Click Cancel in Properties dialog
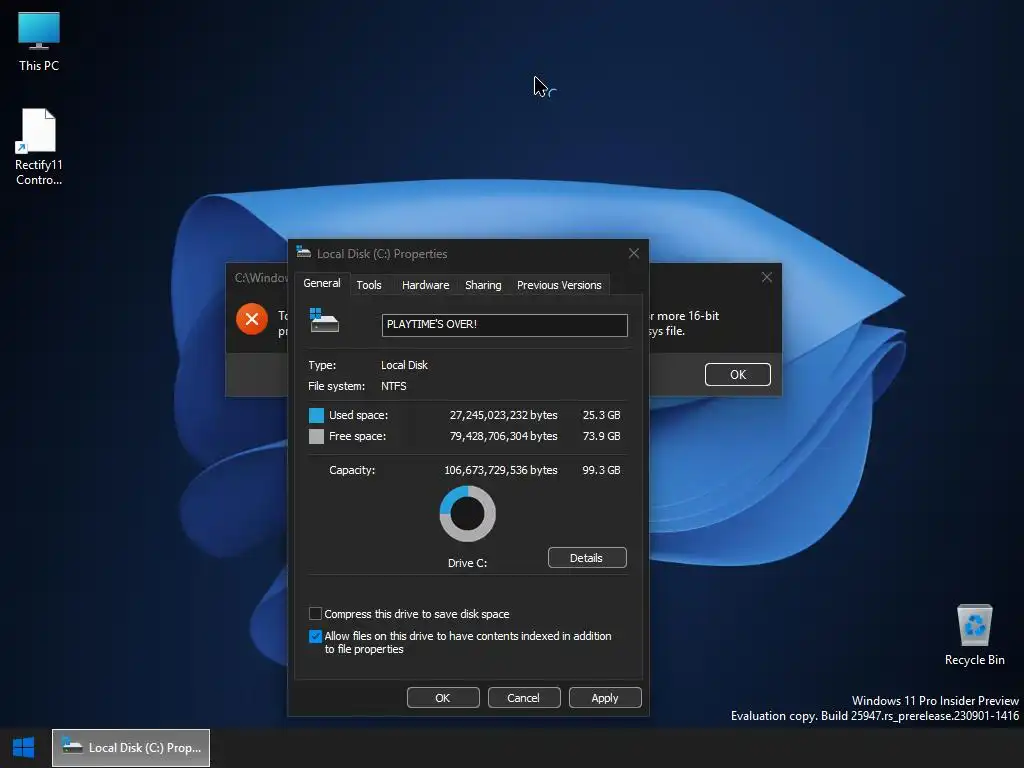The width and height of the screenshot is (1024, 768). pyautogui.click(x=524, y=698)
